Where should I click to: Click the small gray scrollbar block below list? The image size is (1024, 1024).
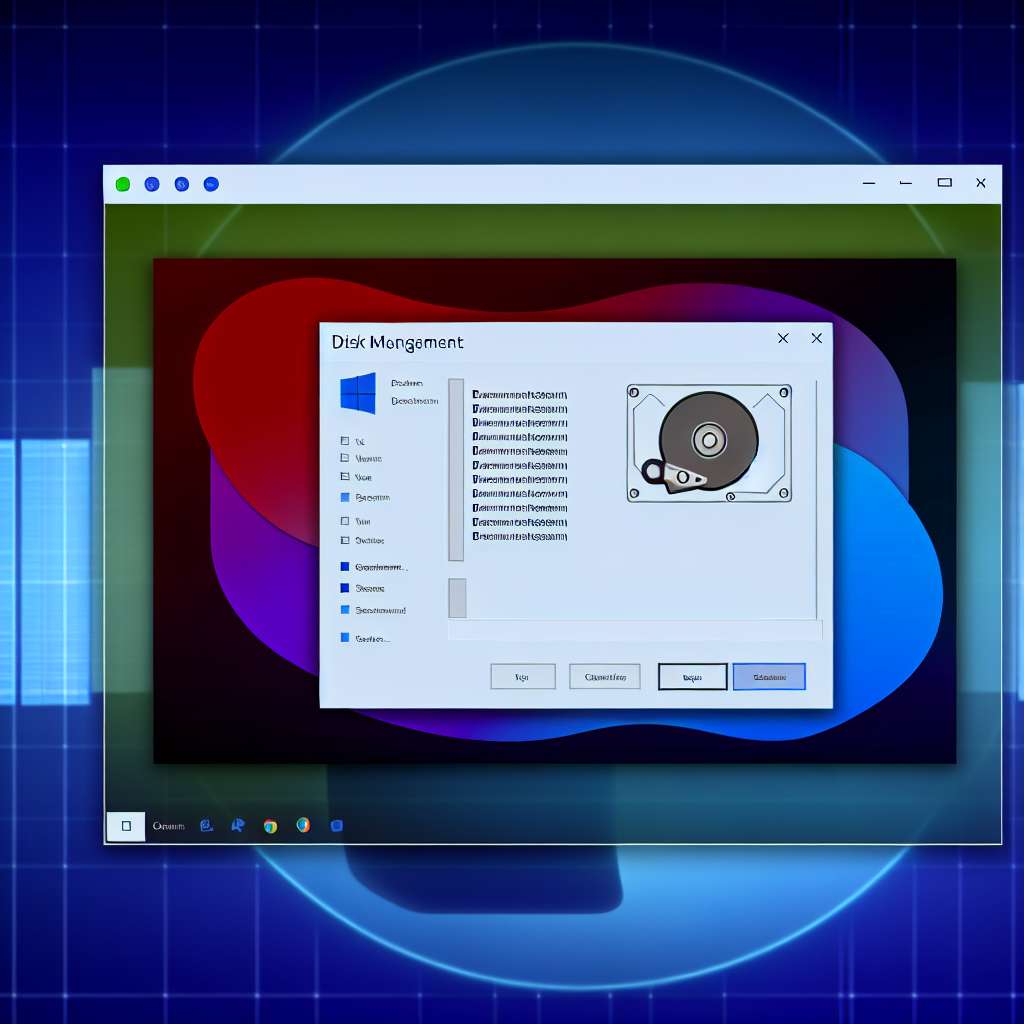[457, 598]
